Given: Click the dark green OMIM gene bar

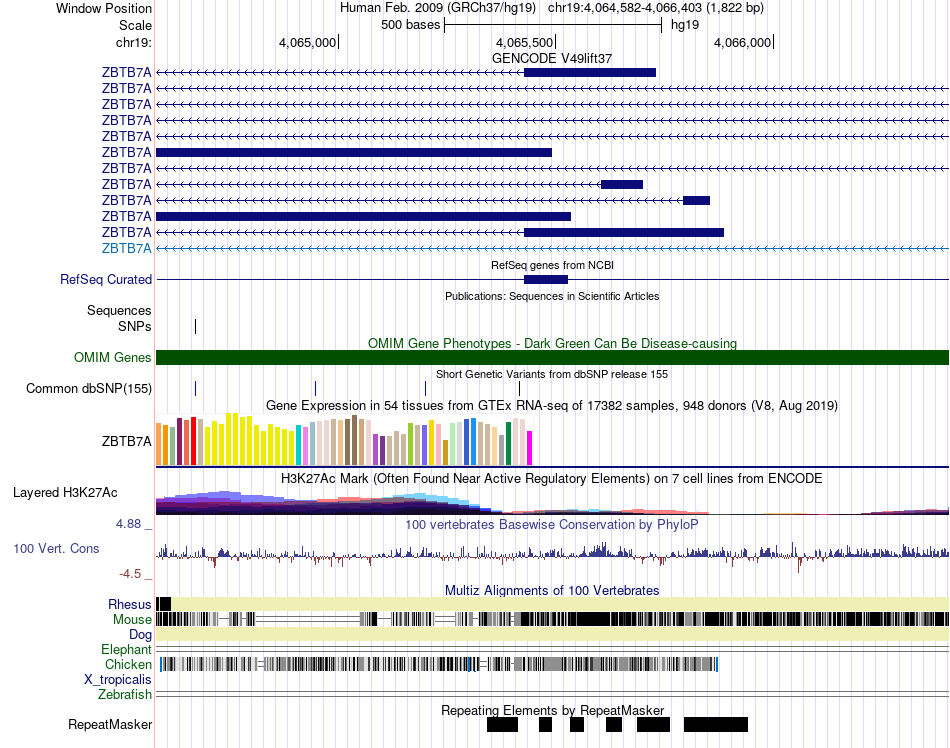Looking at the screenshot, I should coord(552,357).
